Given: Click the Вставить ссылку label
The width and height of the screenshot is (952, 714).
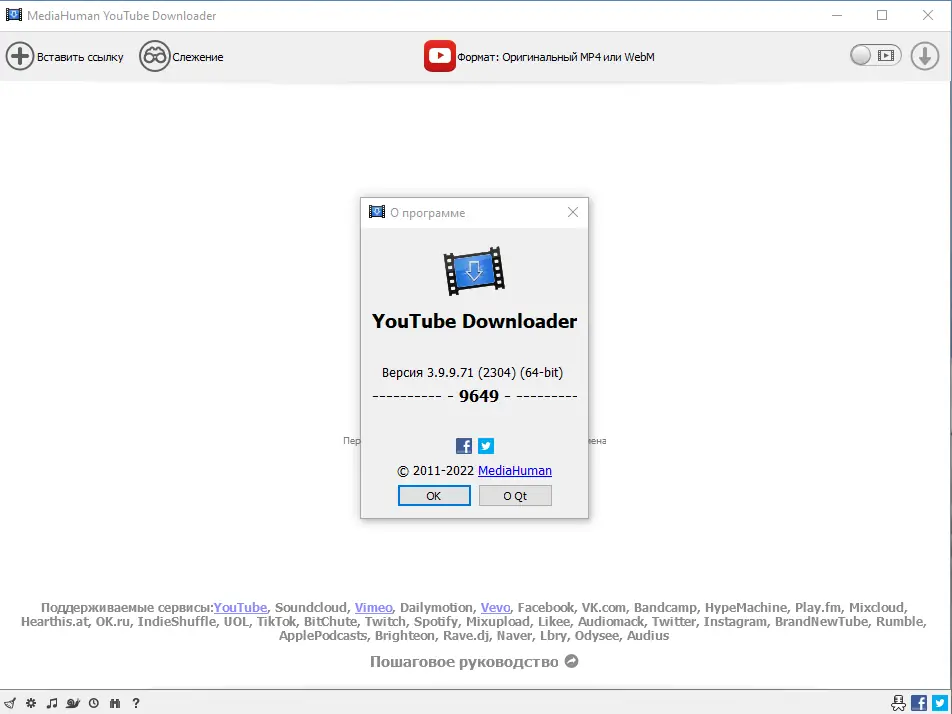Looking at the screenshot, I should coord(80,57).
